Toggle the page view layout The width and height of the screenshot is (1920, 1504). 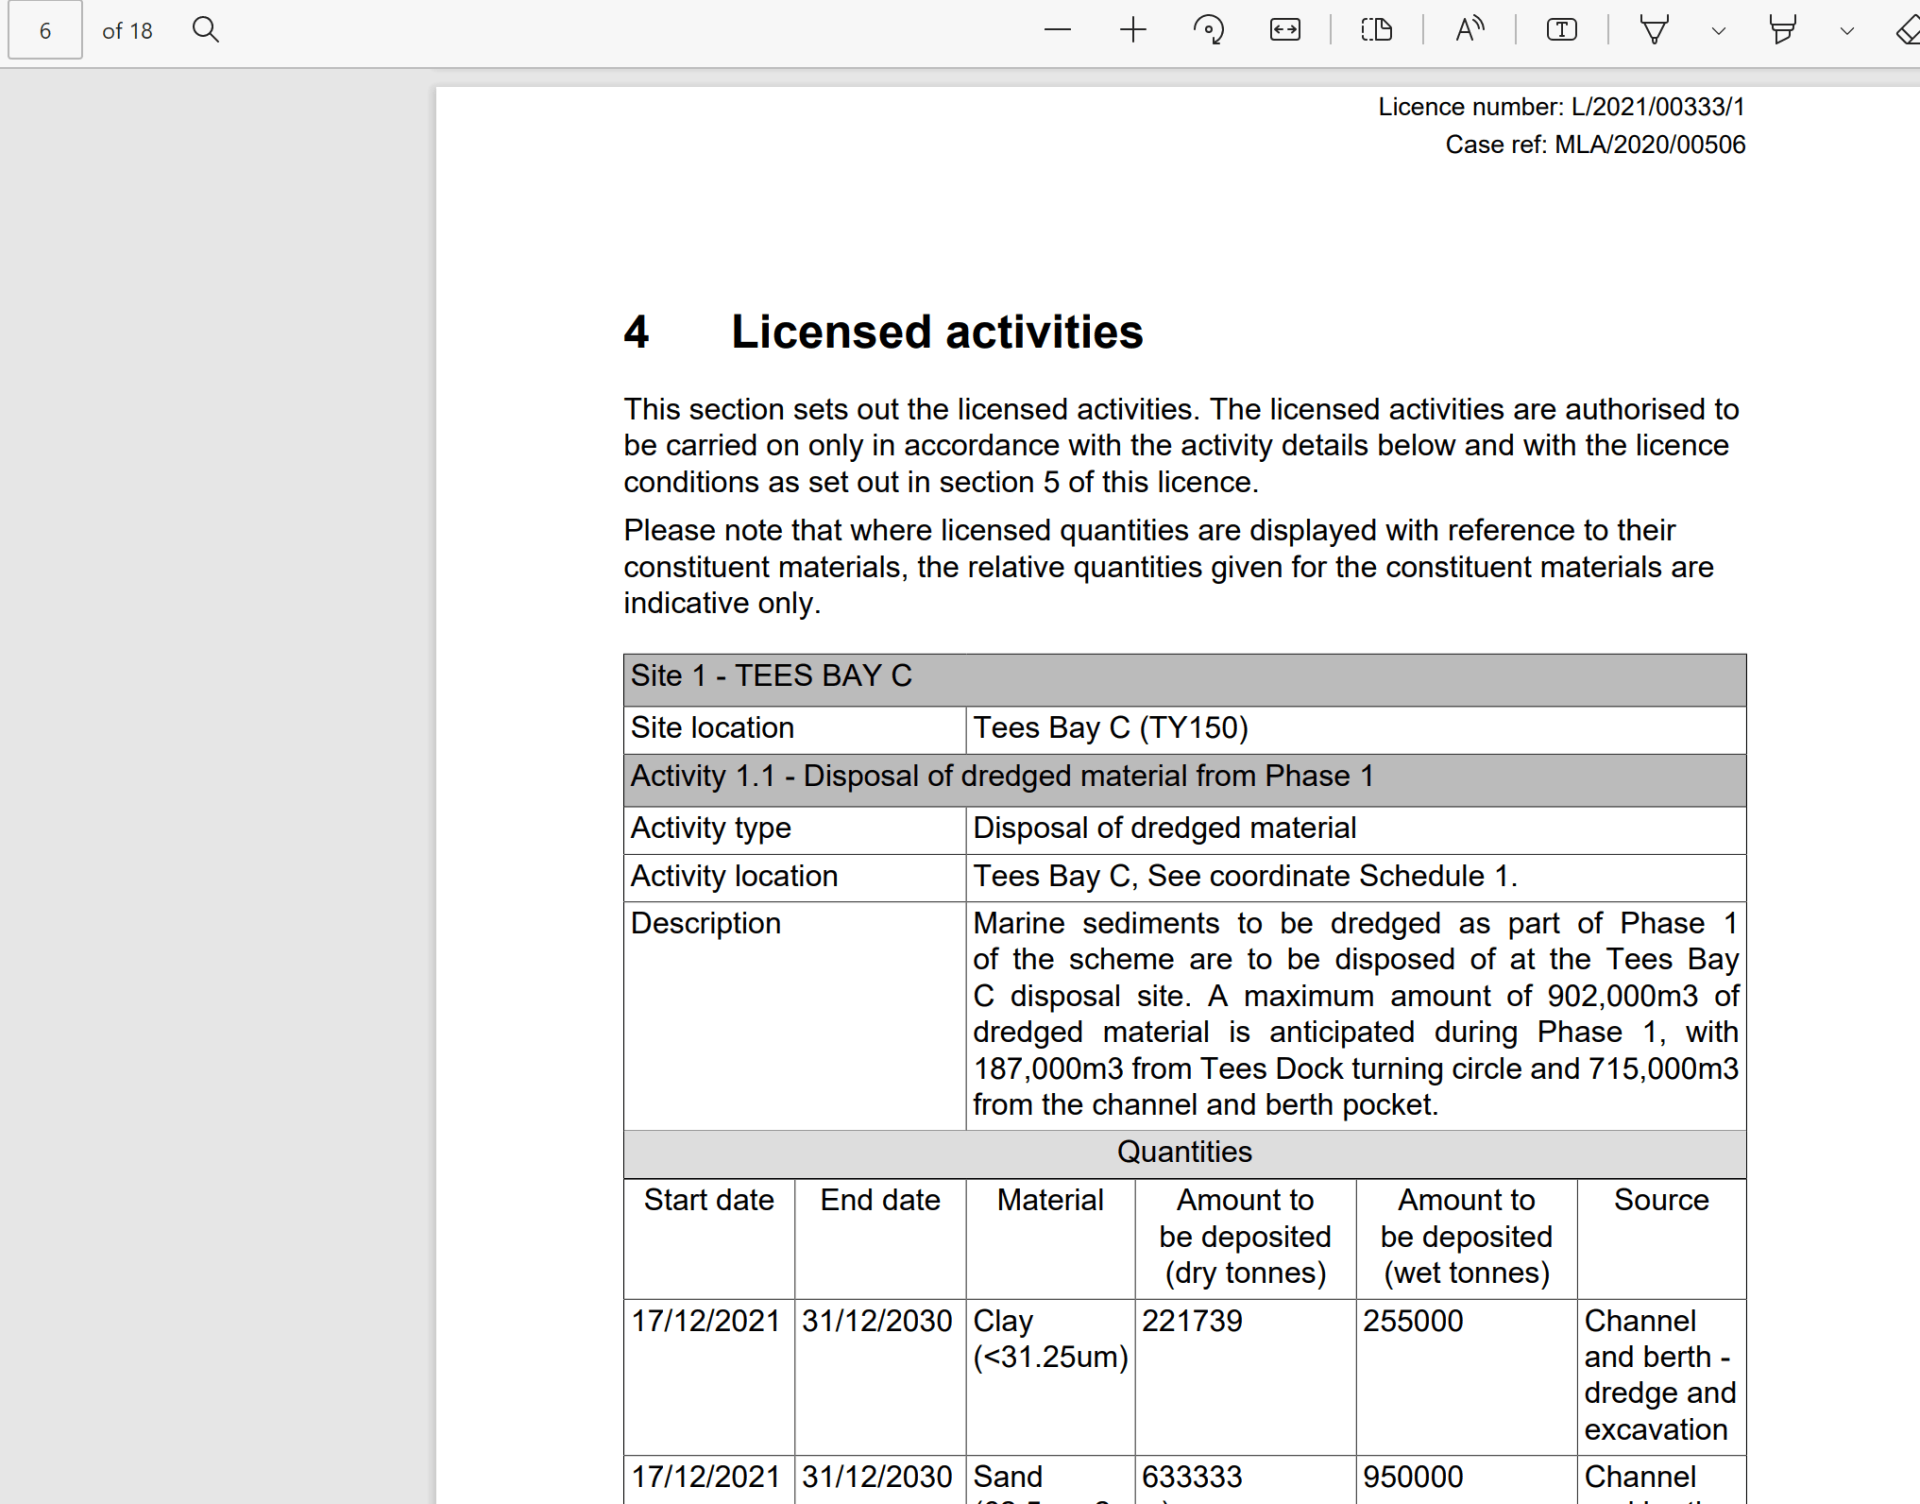[1377, 30]
